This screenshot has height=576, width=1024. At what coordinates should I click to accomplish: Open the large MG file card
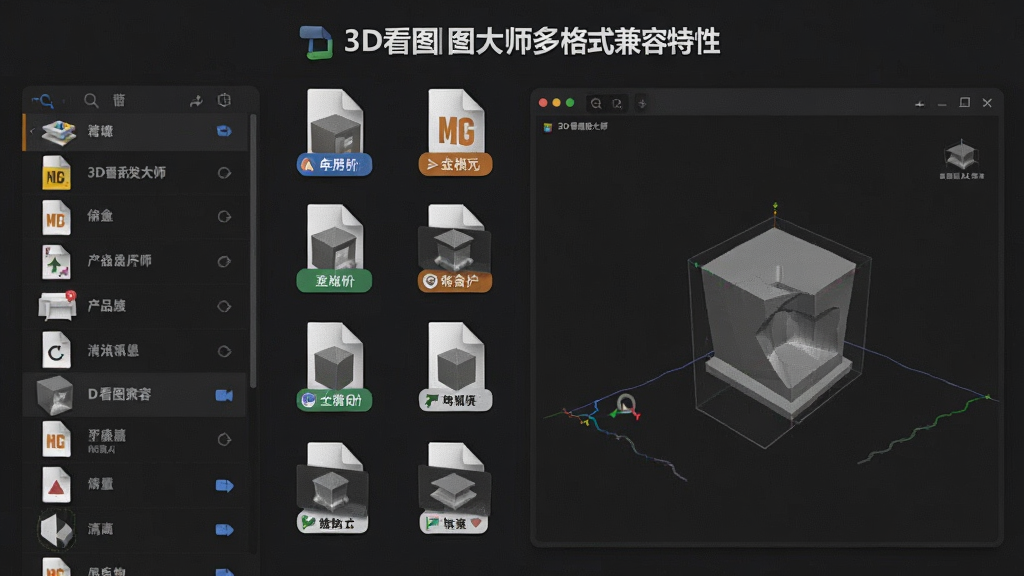pyautogui.click(x=456, y=133)
